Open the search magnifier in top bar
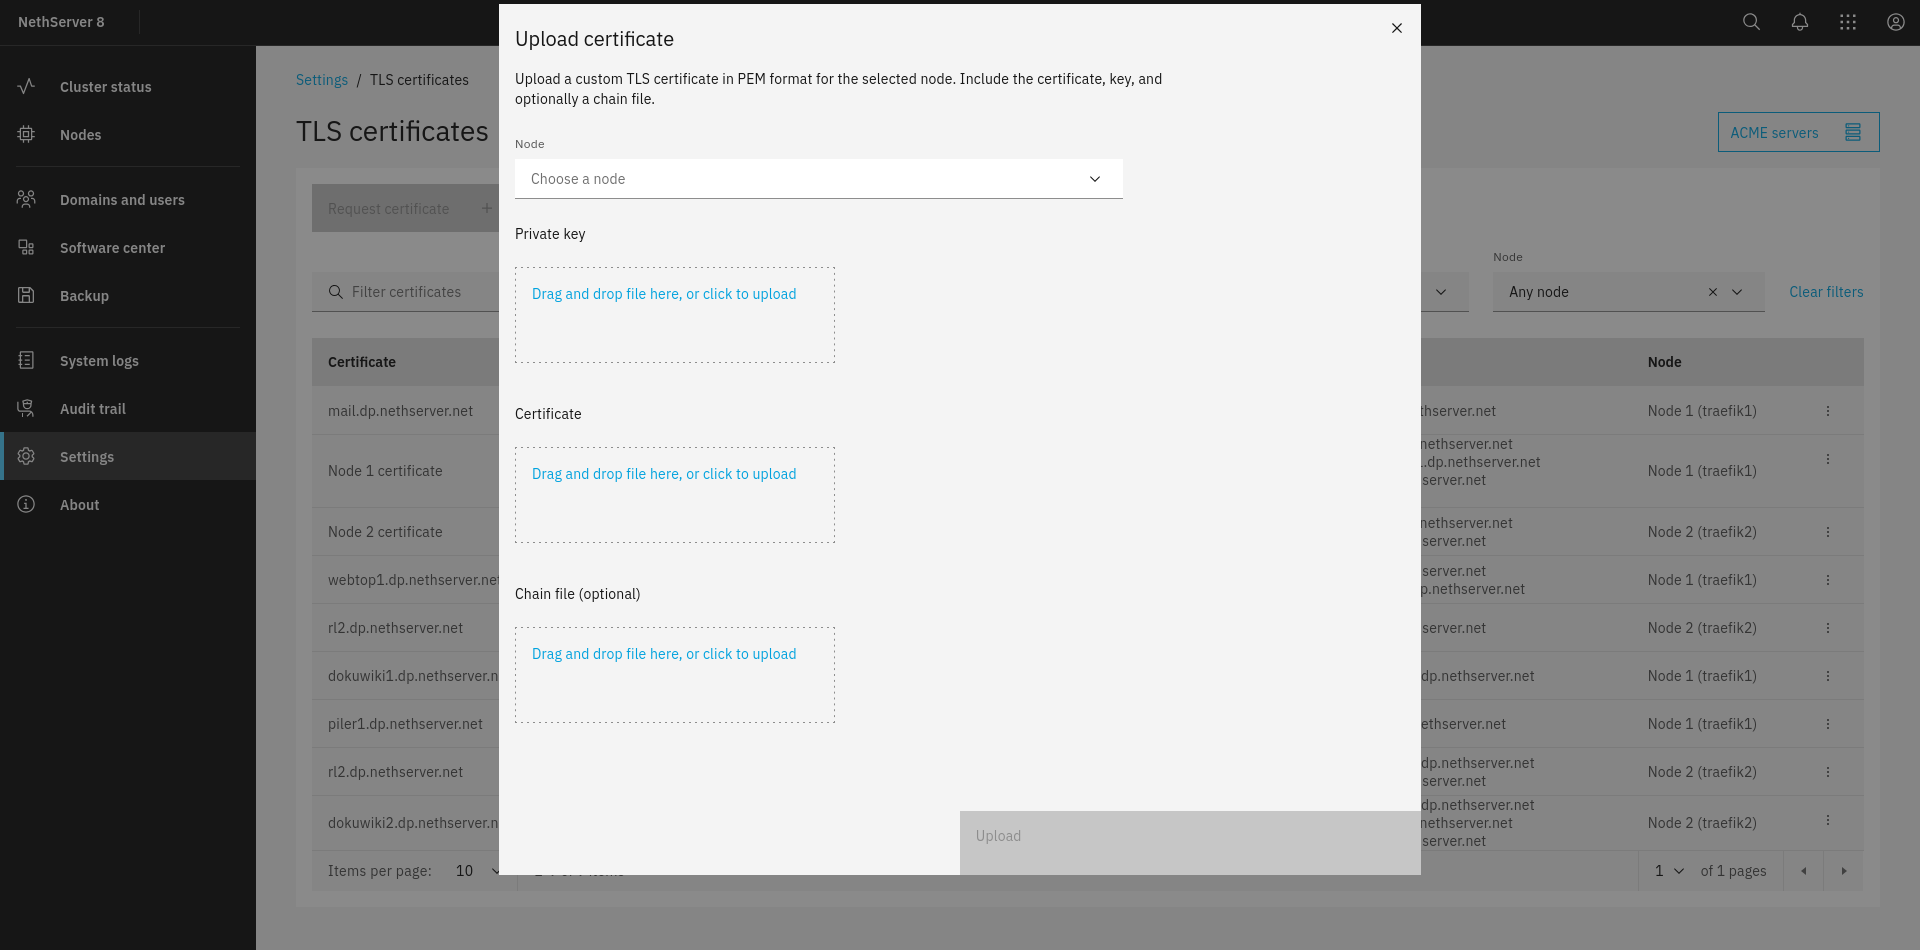1920x950 pixels. (1751, 22)
